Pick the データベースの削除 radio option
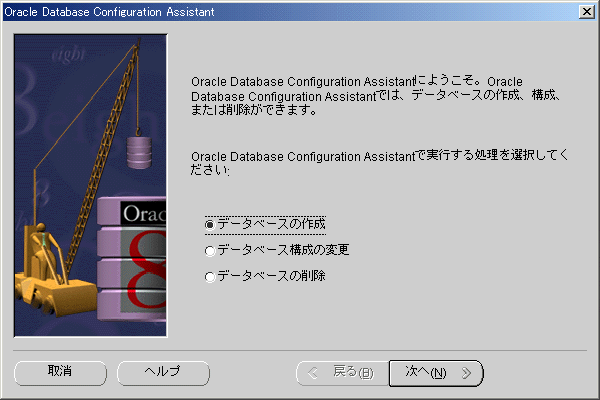The height and width of the screenshot is (400, 600). (x=209, y=276)
